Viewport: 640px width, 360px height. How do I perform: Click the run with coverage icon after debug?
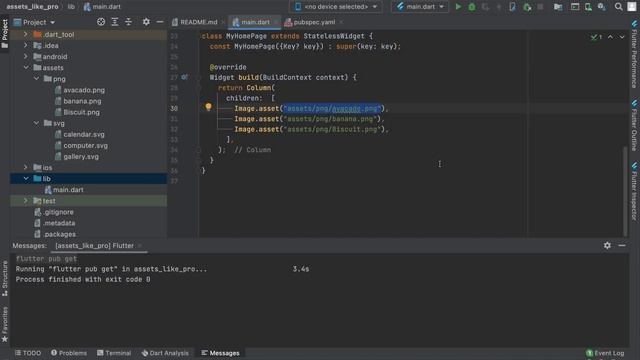[x=485, y=7]
